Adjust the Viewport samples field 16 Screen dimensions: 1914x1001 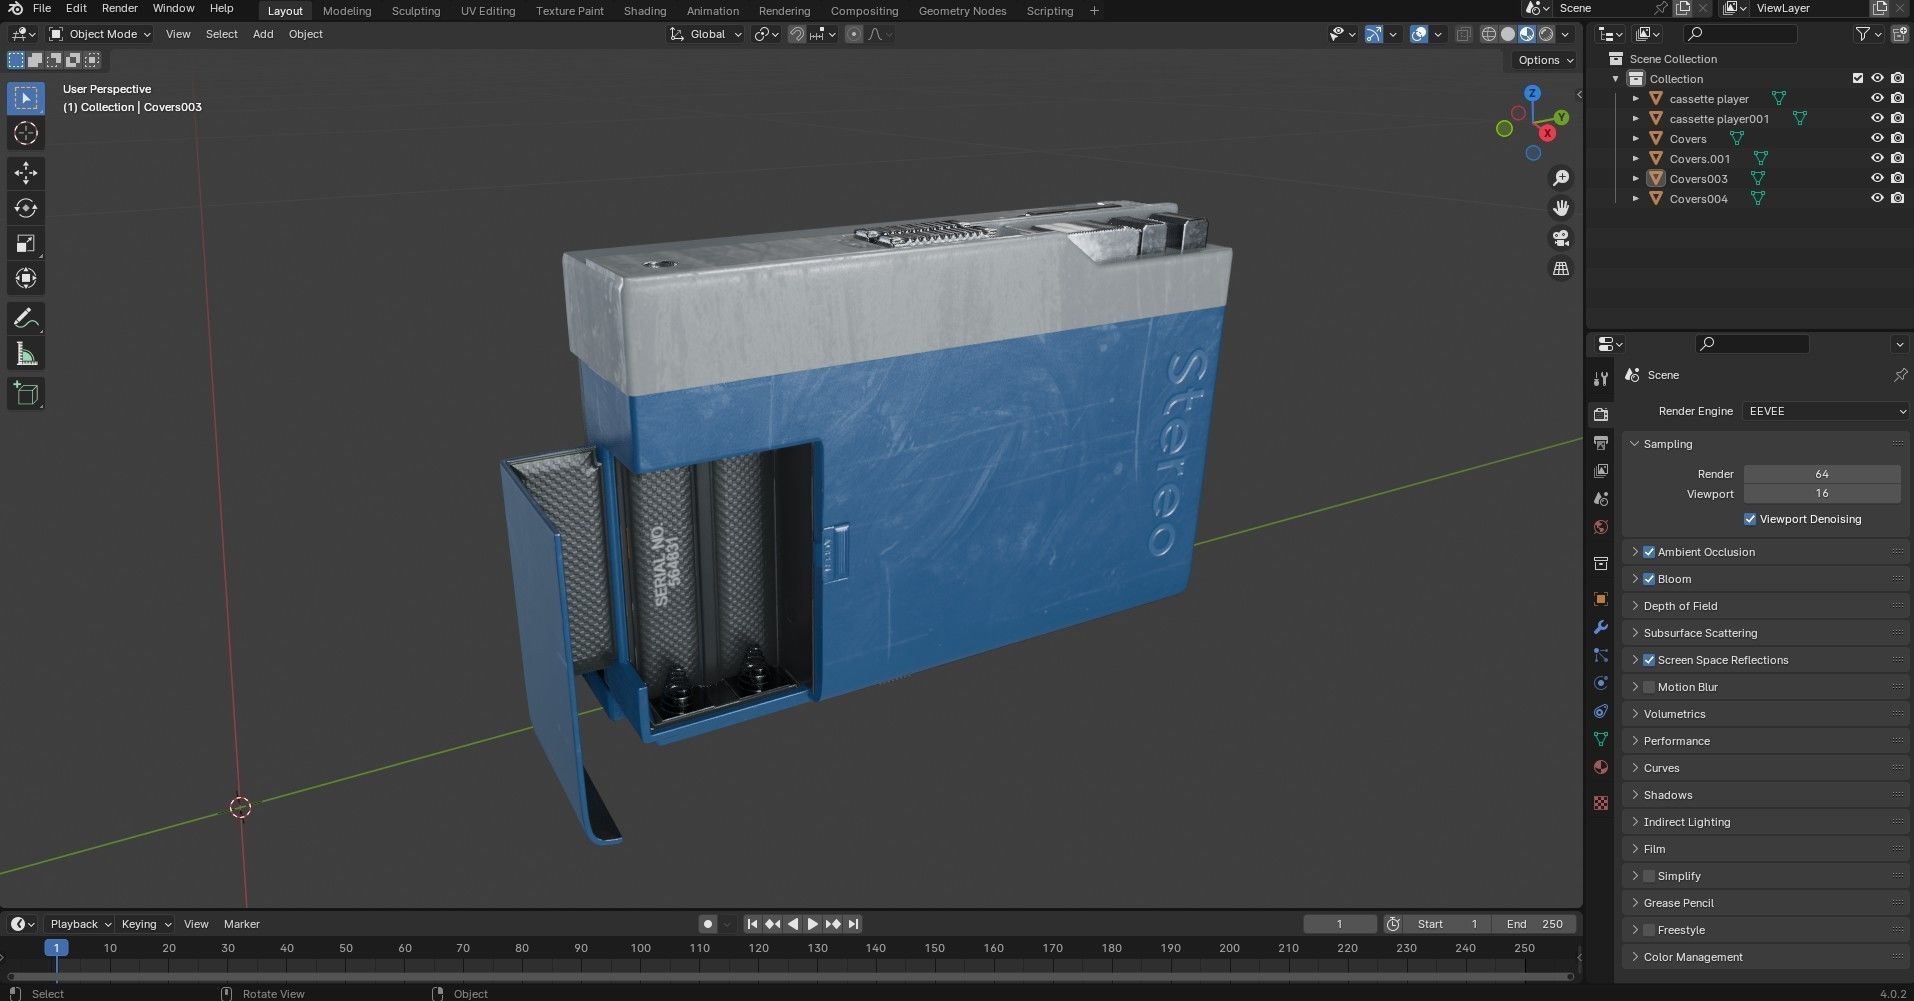pos(1822,494)
